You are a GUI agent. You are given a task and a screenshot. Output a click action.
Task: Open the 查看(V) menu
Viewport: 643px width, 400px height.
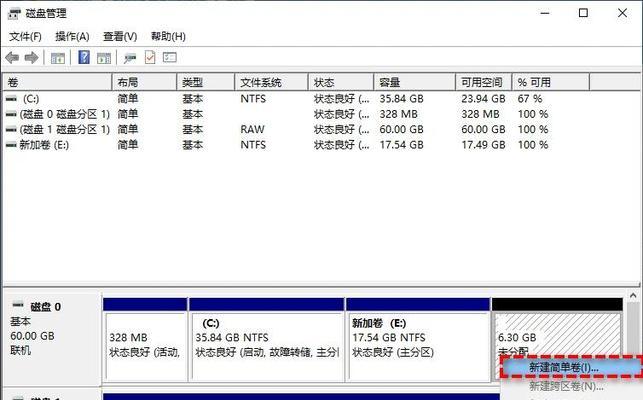pyautogui.click(x=120, y=37)
